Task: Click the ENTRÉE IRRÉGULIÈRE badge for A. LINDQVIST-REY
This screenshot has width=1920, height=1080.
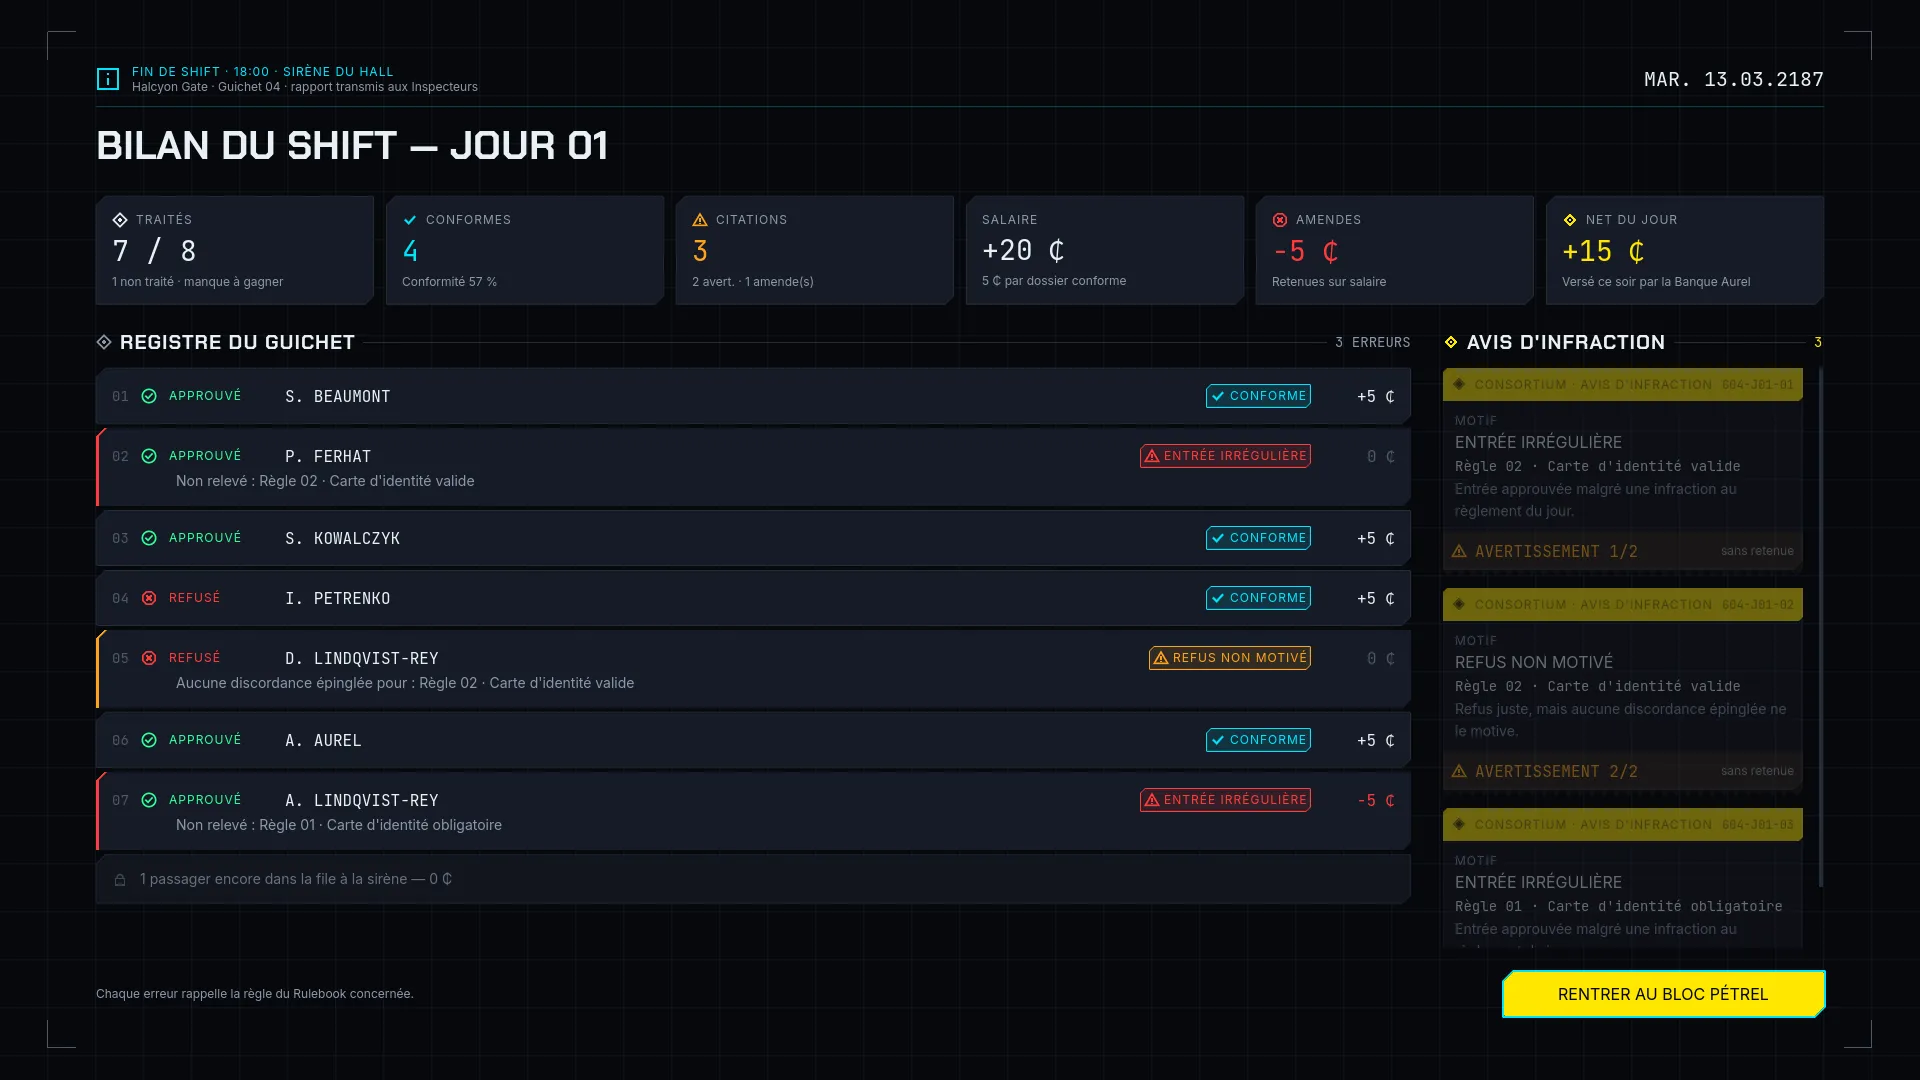Action: click(x=1225, y=800)
